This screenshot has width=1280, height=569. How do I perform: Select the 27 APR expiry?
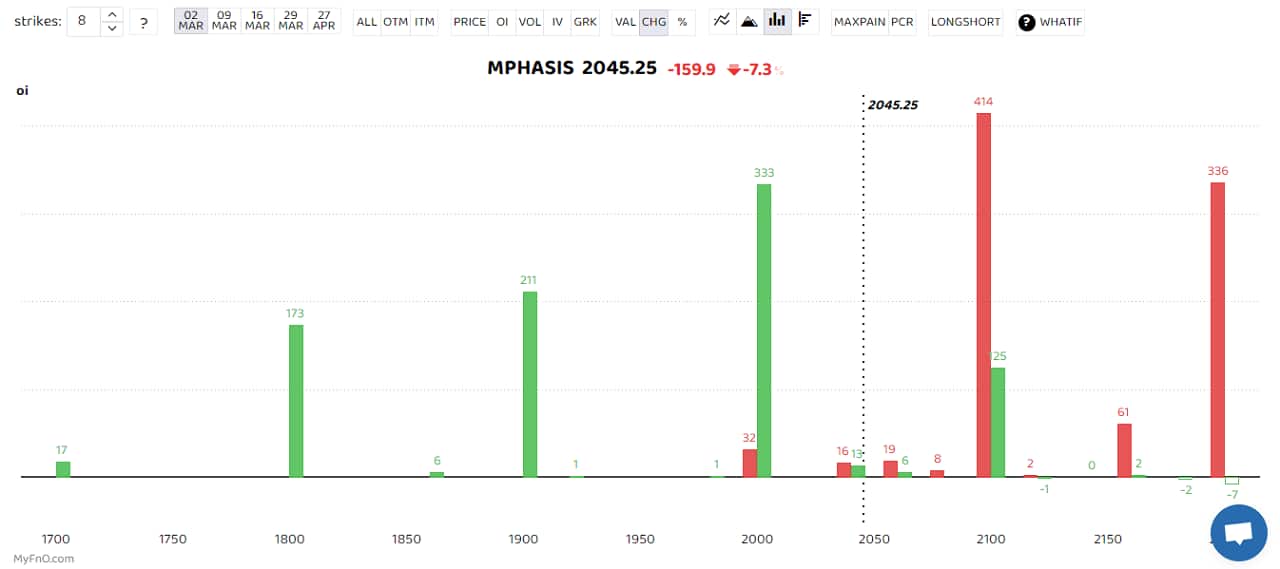pos(324,21)
